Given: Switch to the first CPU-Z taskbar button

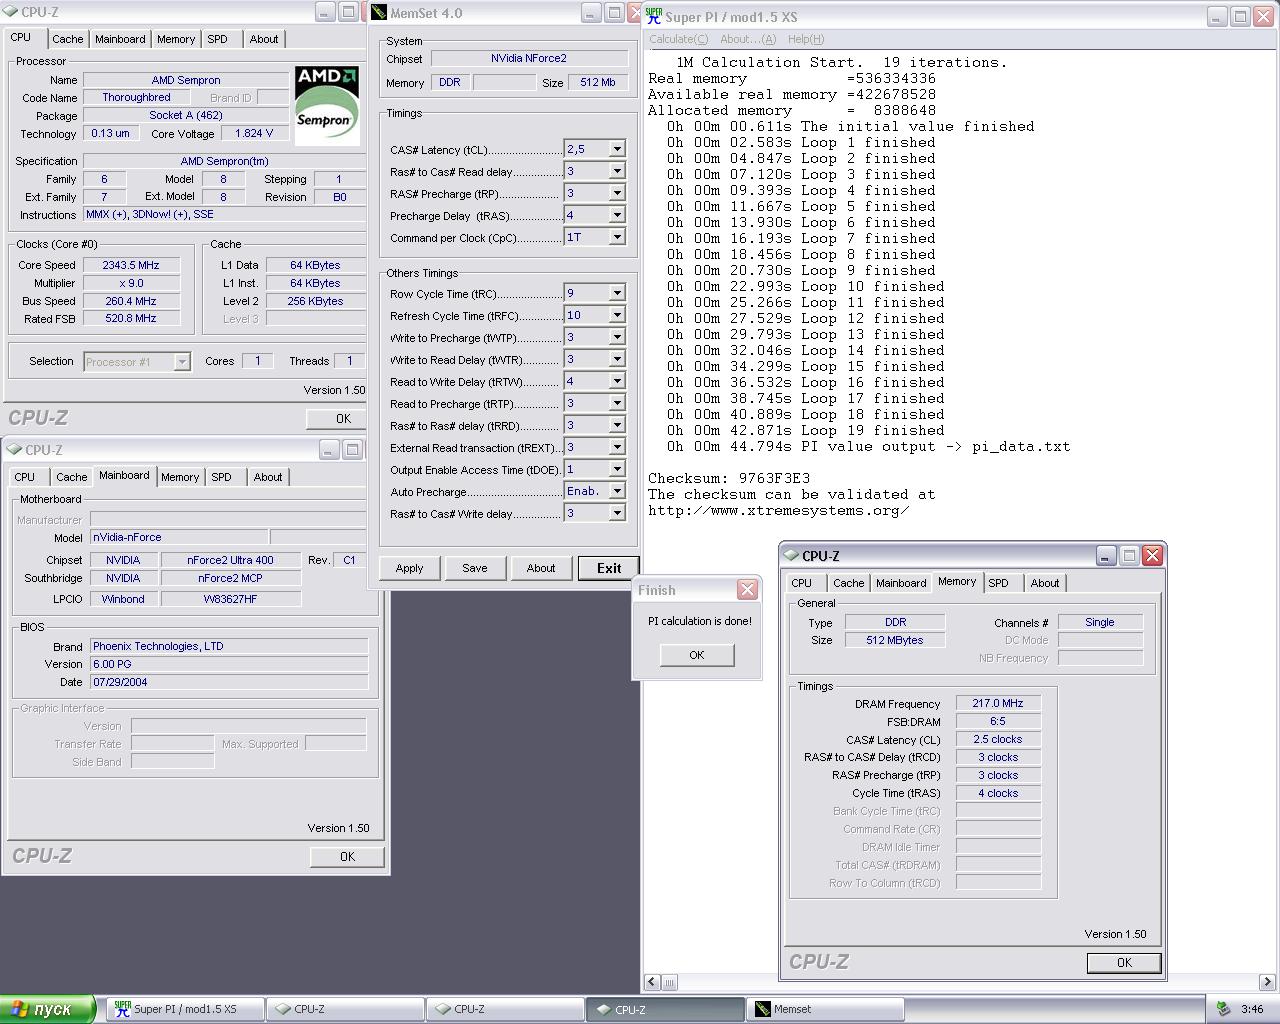Looking at the screenshot, I should point(345,1009).
